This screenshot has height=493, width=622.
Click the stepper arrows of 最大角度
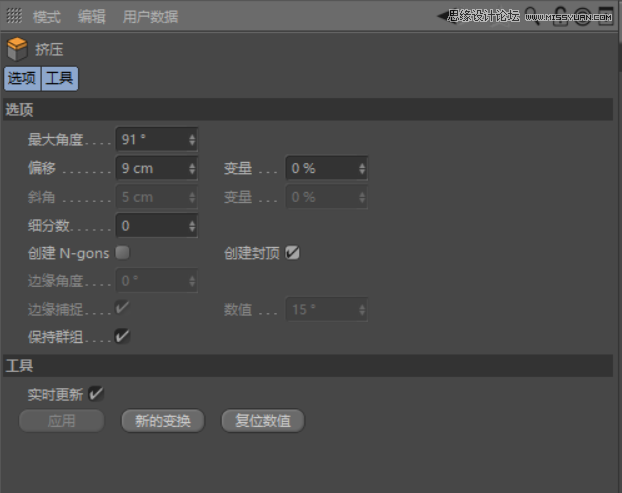point(192,140)
